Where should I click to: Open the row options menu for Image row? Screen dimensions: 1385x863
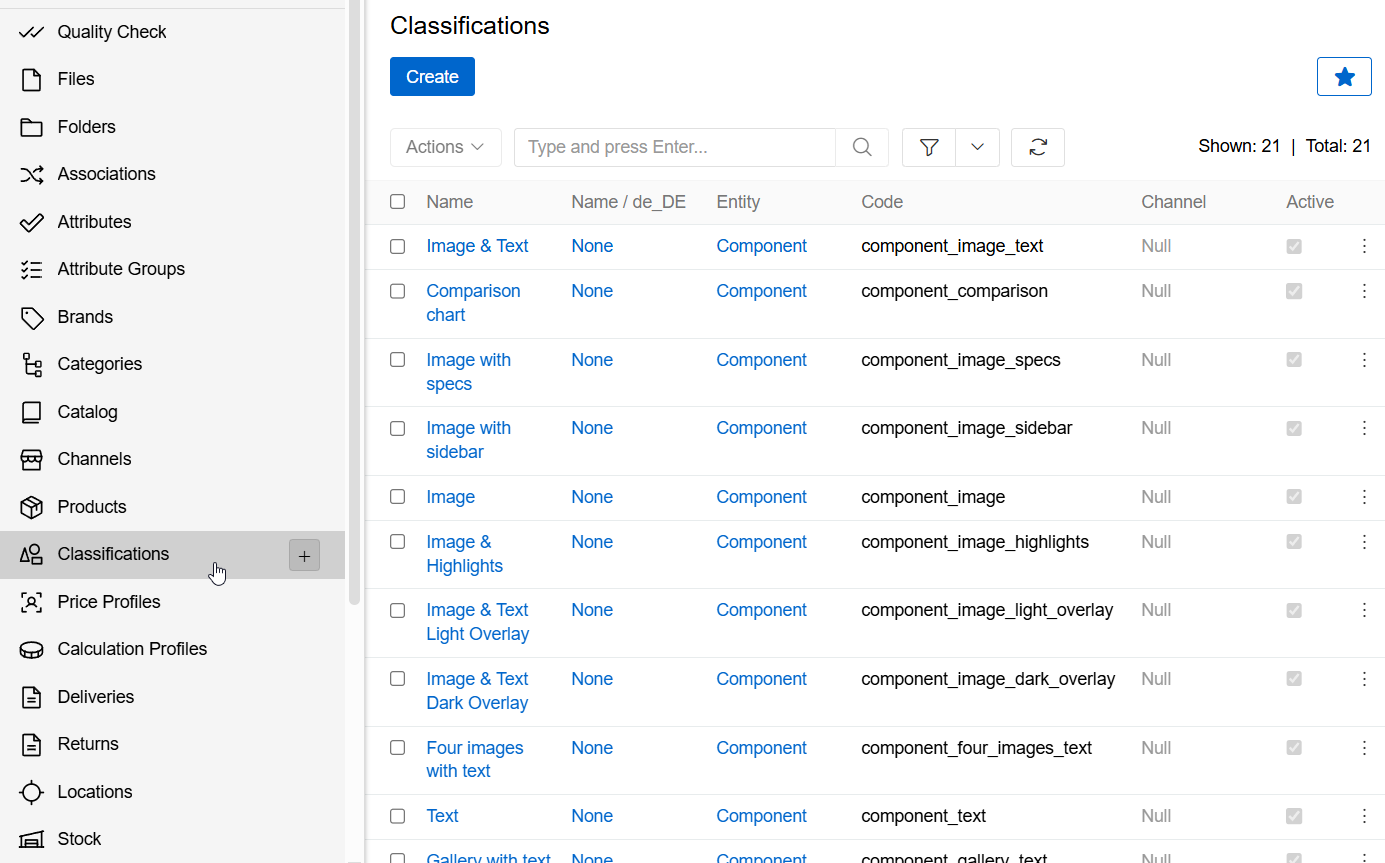pos(1365,497)
